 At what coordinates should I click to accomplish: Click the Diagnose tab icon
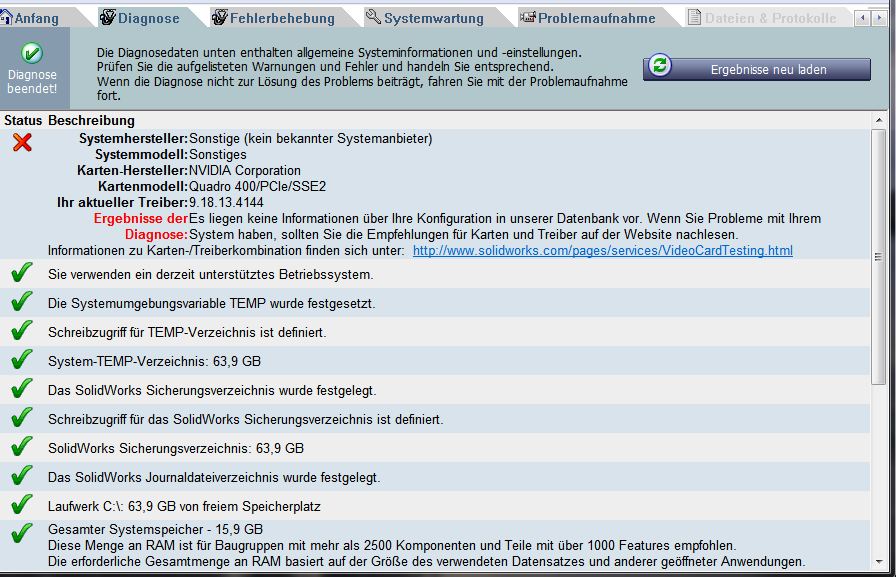(107, 17)
